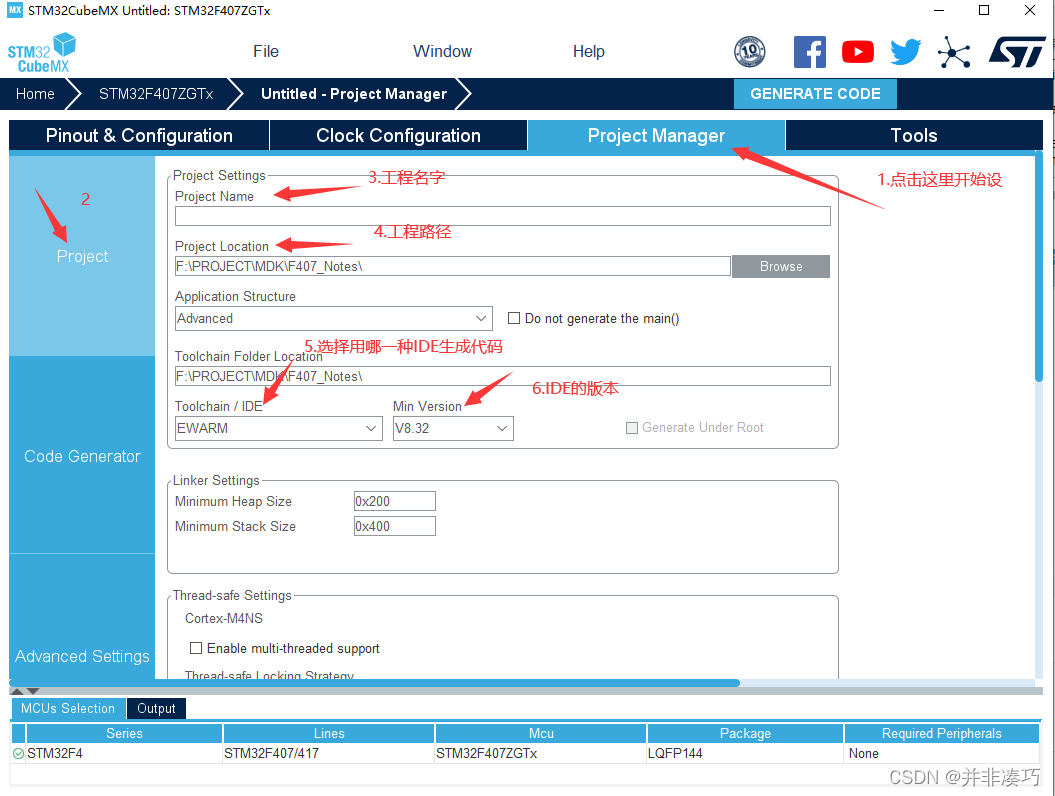Viewport: 1055px width, 796px height.
Task: Click the Minimum Stack Size field
Action: coord(395,526)
